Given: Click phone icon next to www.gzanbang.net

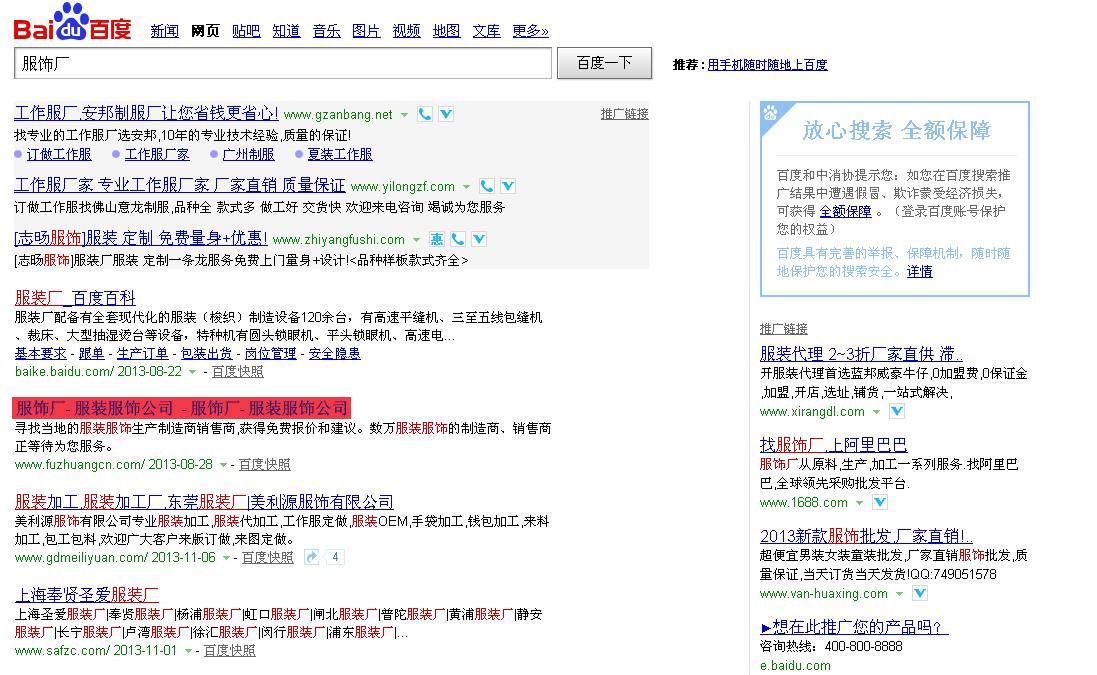Looking at the screenshot, I should tap(425, 114).
